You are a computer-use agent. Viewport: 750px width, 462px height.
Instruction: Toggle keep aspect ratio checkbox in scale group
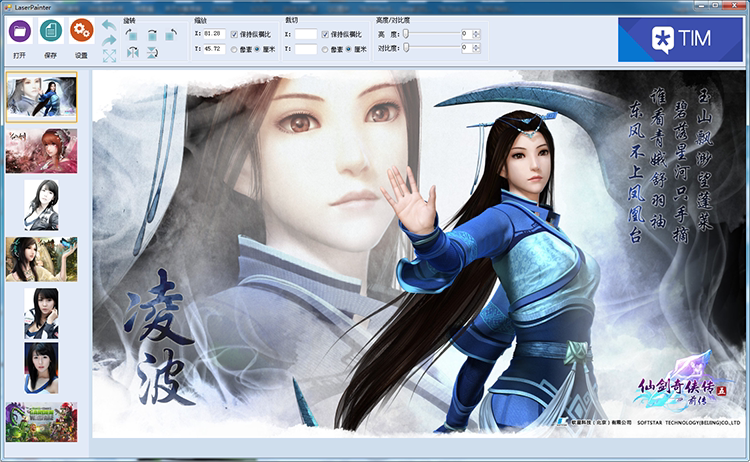(234, 34)
